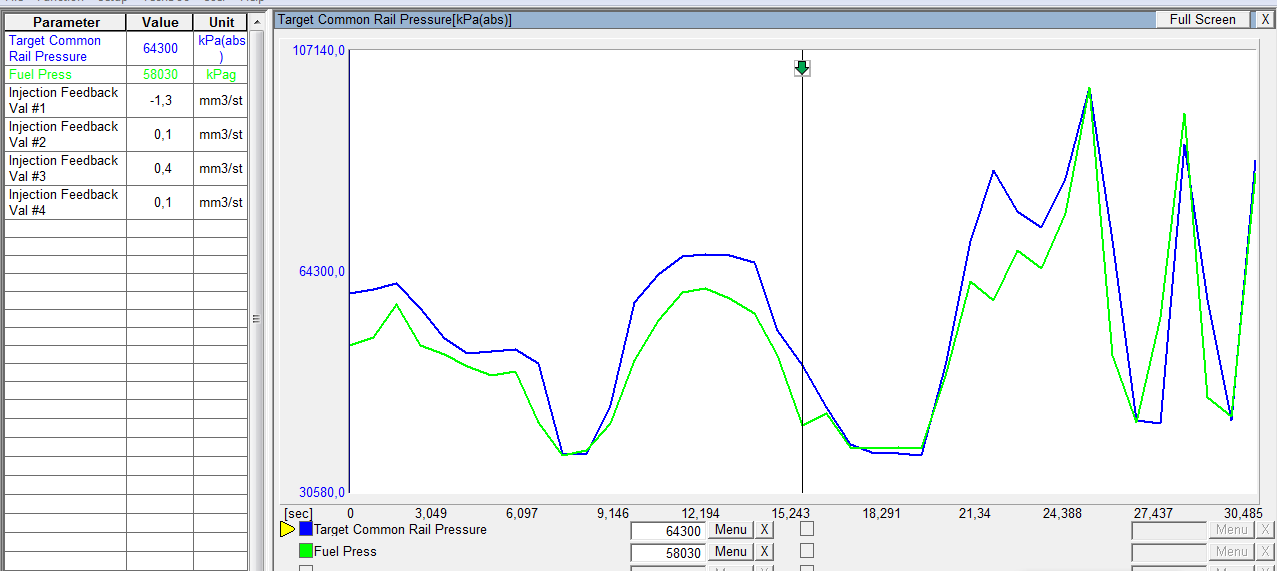Select the Injection Feedback Val #3 parameter row
The width and height of the screenshot is (1277, 571).
pyautogui.click(x=64, y=168)
